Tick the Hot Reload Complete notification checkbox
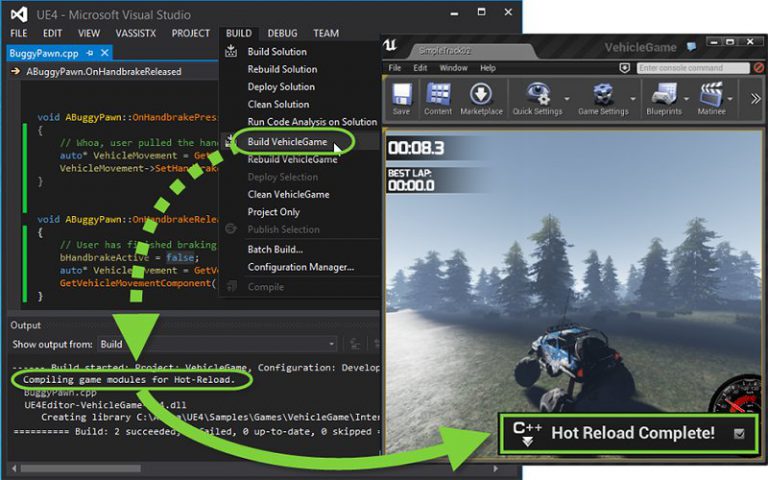This screenshot has width=768, height=480. [x=739, y=433]
